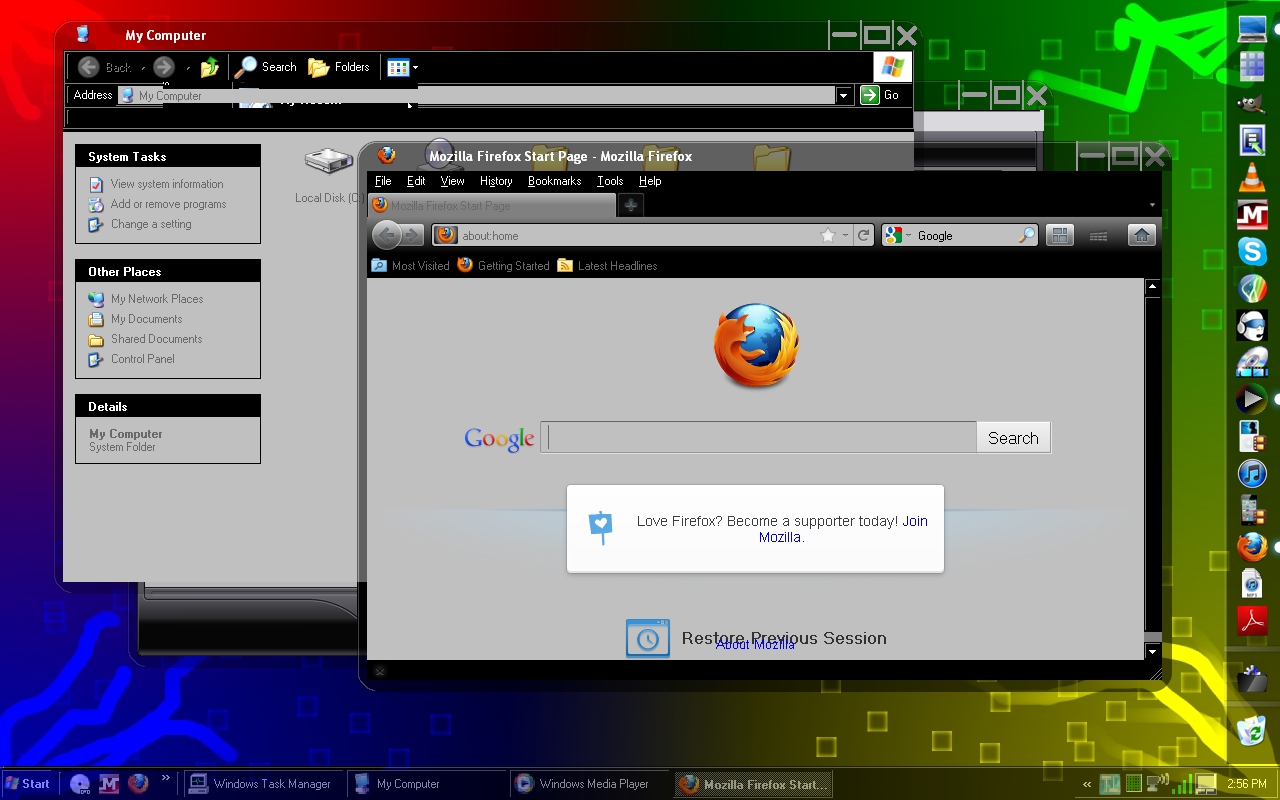This screenshot has height=800, width=1280.
Task: Click the Google search magnifier icon
Action: click(x=1027, y=235)
